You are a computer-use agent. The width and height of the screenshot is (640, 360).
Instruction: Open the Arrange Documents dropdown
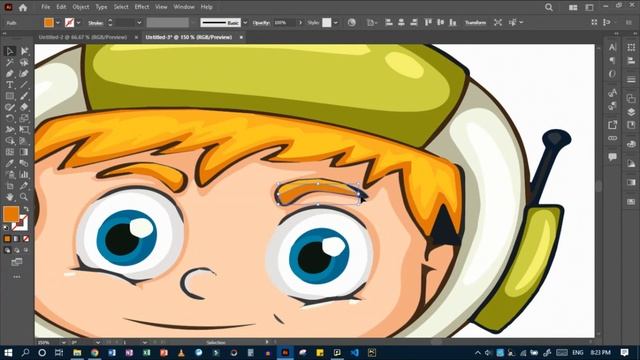pos(573,7)
